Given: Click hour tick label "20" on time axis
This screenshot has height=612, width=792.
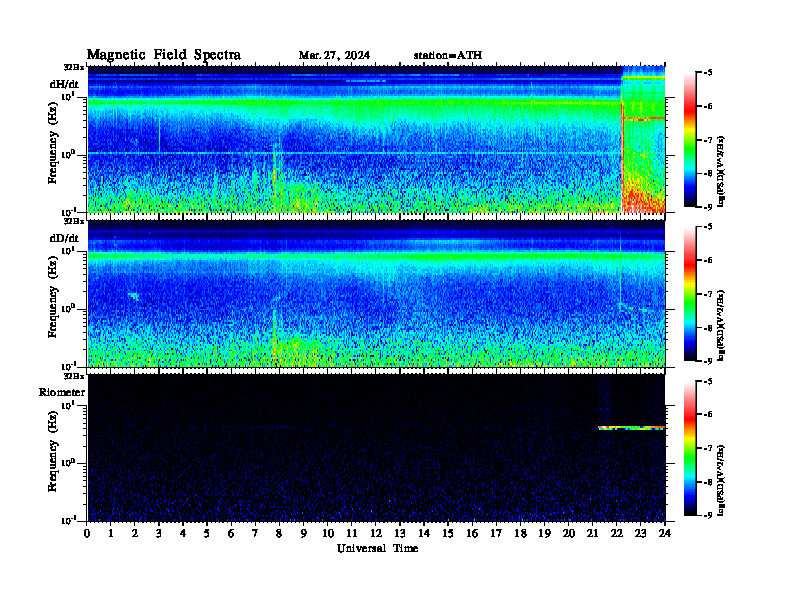Looking at the screenshot, I should pyautogui.click(x=568, y=533).
